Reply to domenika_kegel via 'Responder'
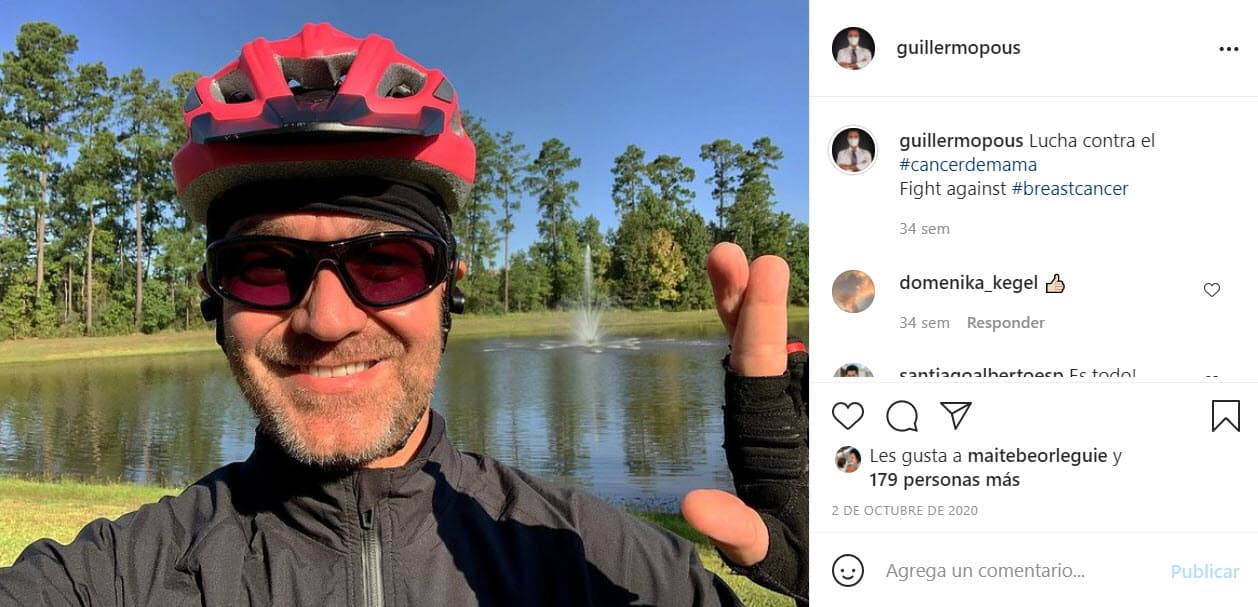The image size is (1258, 607). (1004, 322)
